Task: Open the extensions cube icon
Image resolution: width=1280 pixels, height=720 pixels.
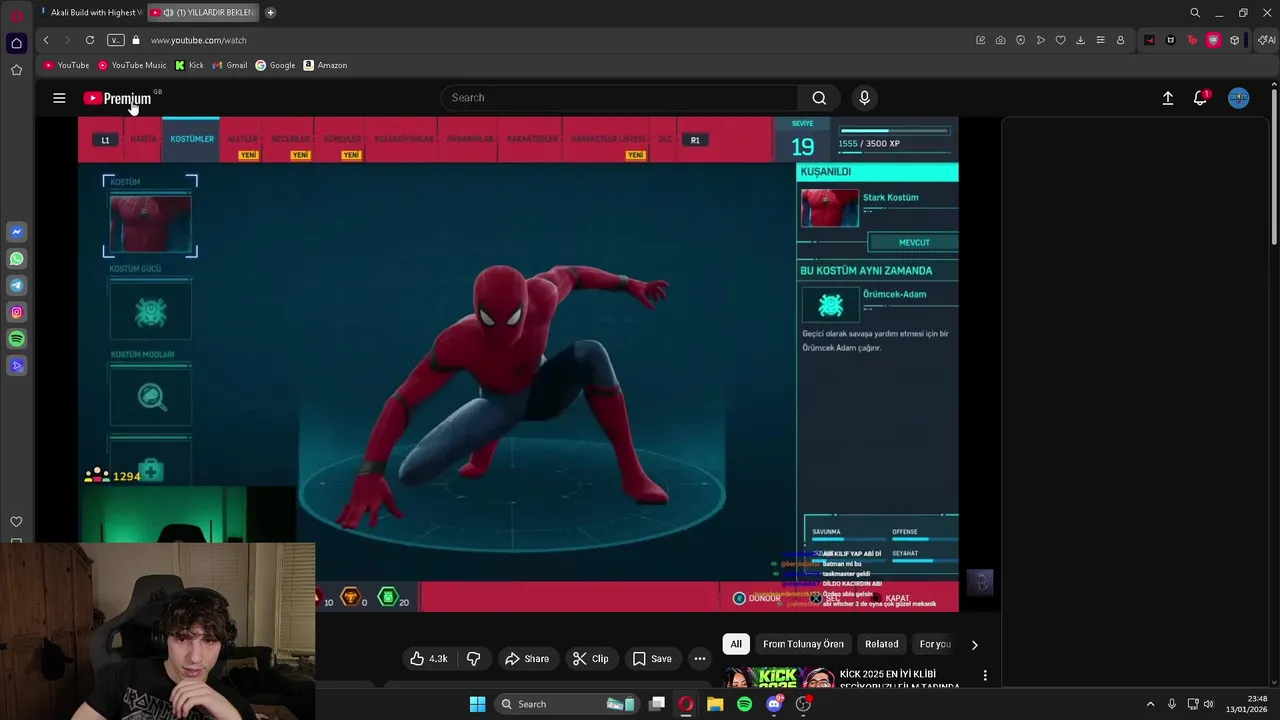Action: [1235, 40]
